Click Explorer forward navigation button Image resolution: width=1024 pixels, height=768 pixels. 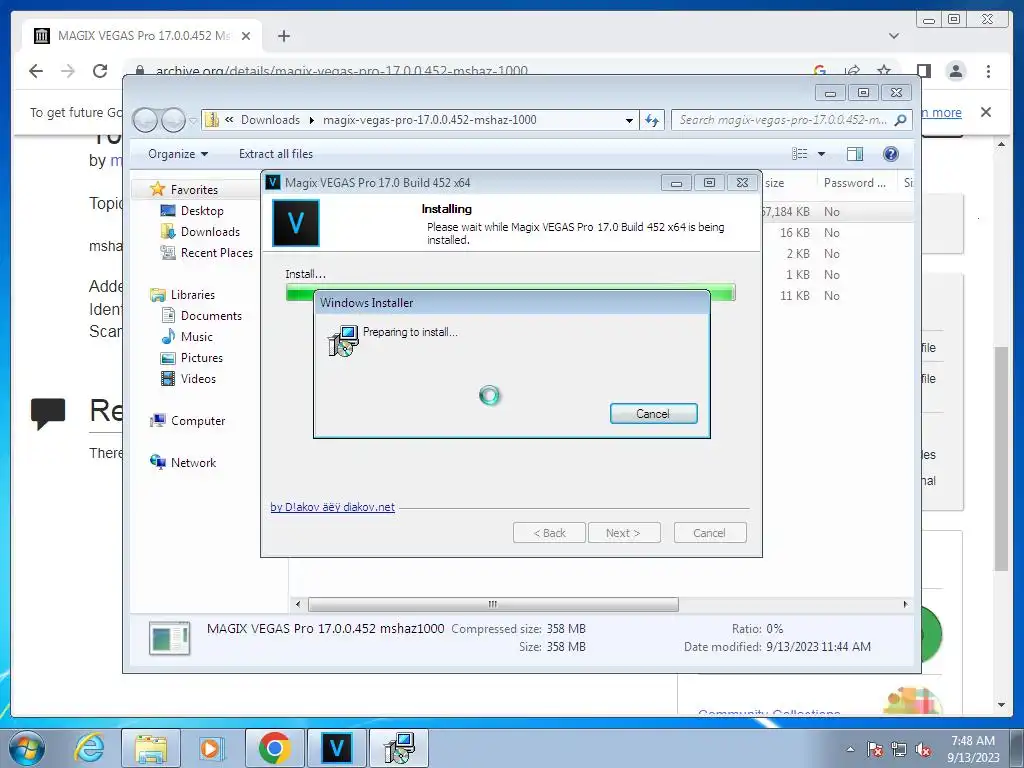tap(173, 120)
